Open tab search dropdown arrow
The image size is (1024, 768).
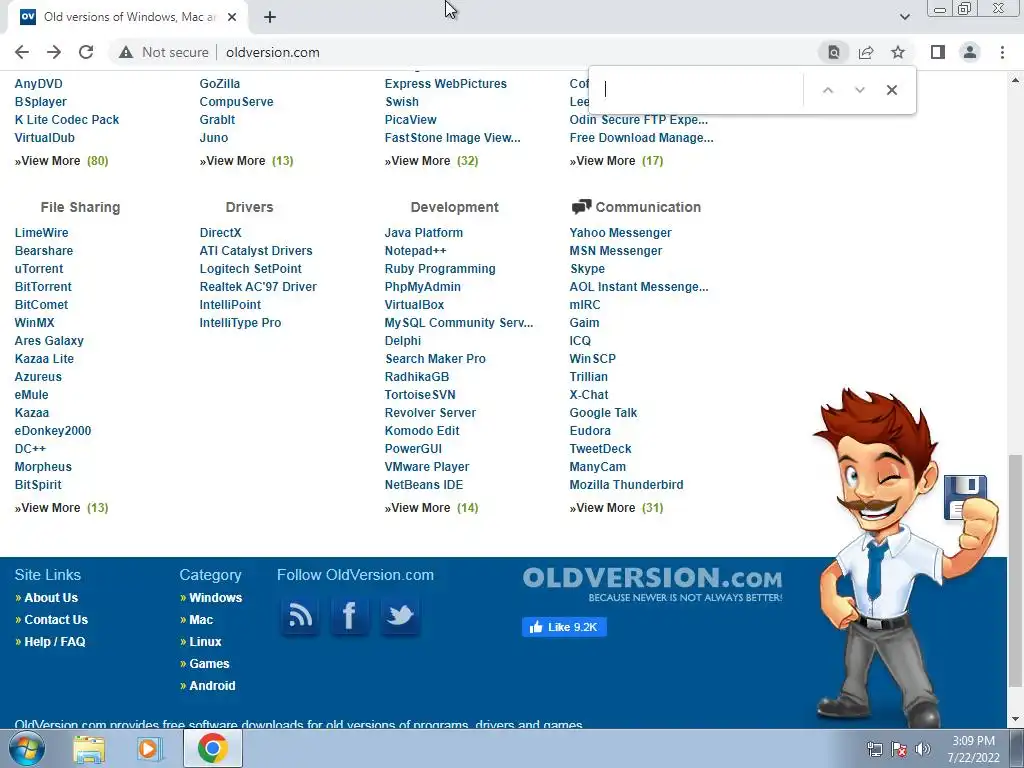tap(904, 17)
